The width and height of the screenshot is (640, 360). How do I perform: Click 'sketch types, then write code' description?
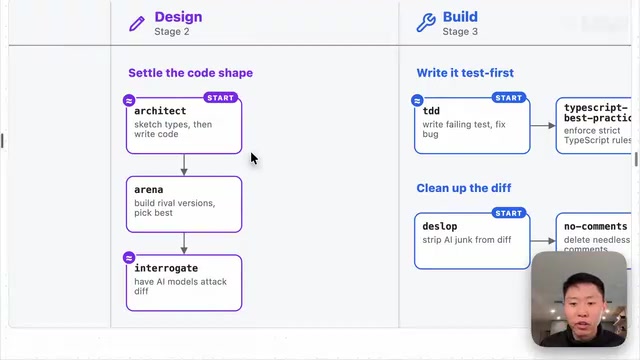(x=173, y=129)
